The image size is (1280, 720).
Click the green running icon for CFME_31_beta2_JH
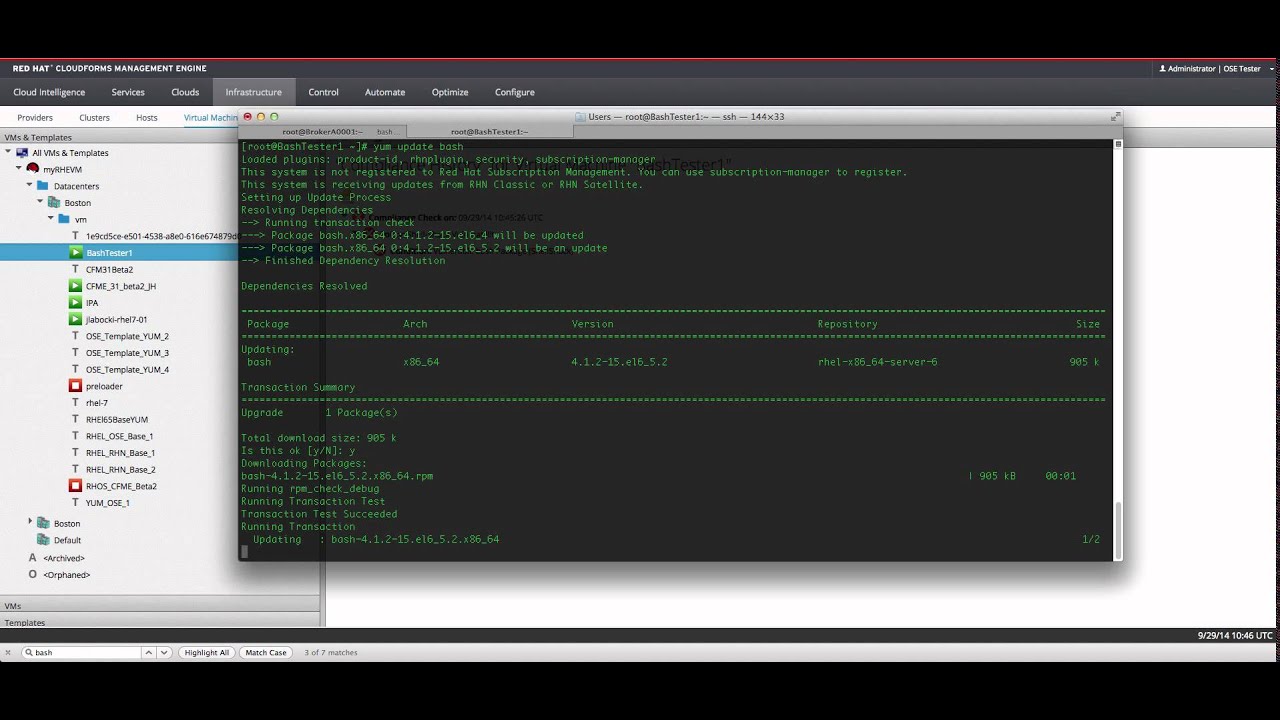click(x=75, y=286)
